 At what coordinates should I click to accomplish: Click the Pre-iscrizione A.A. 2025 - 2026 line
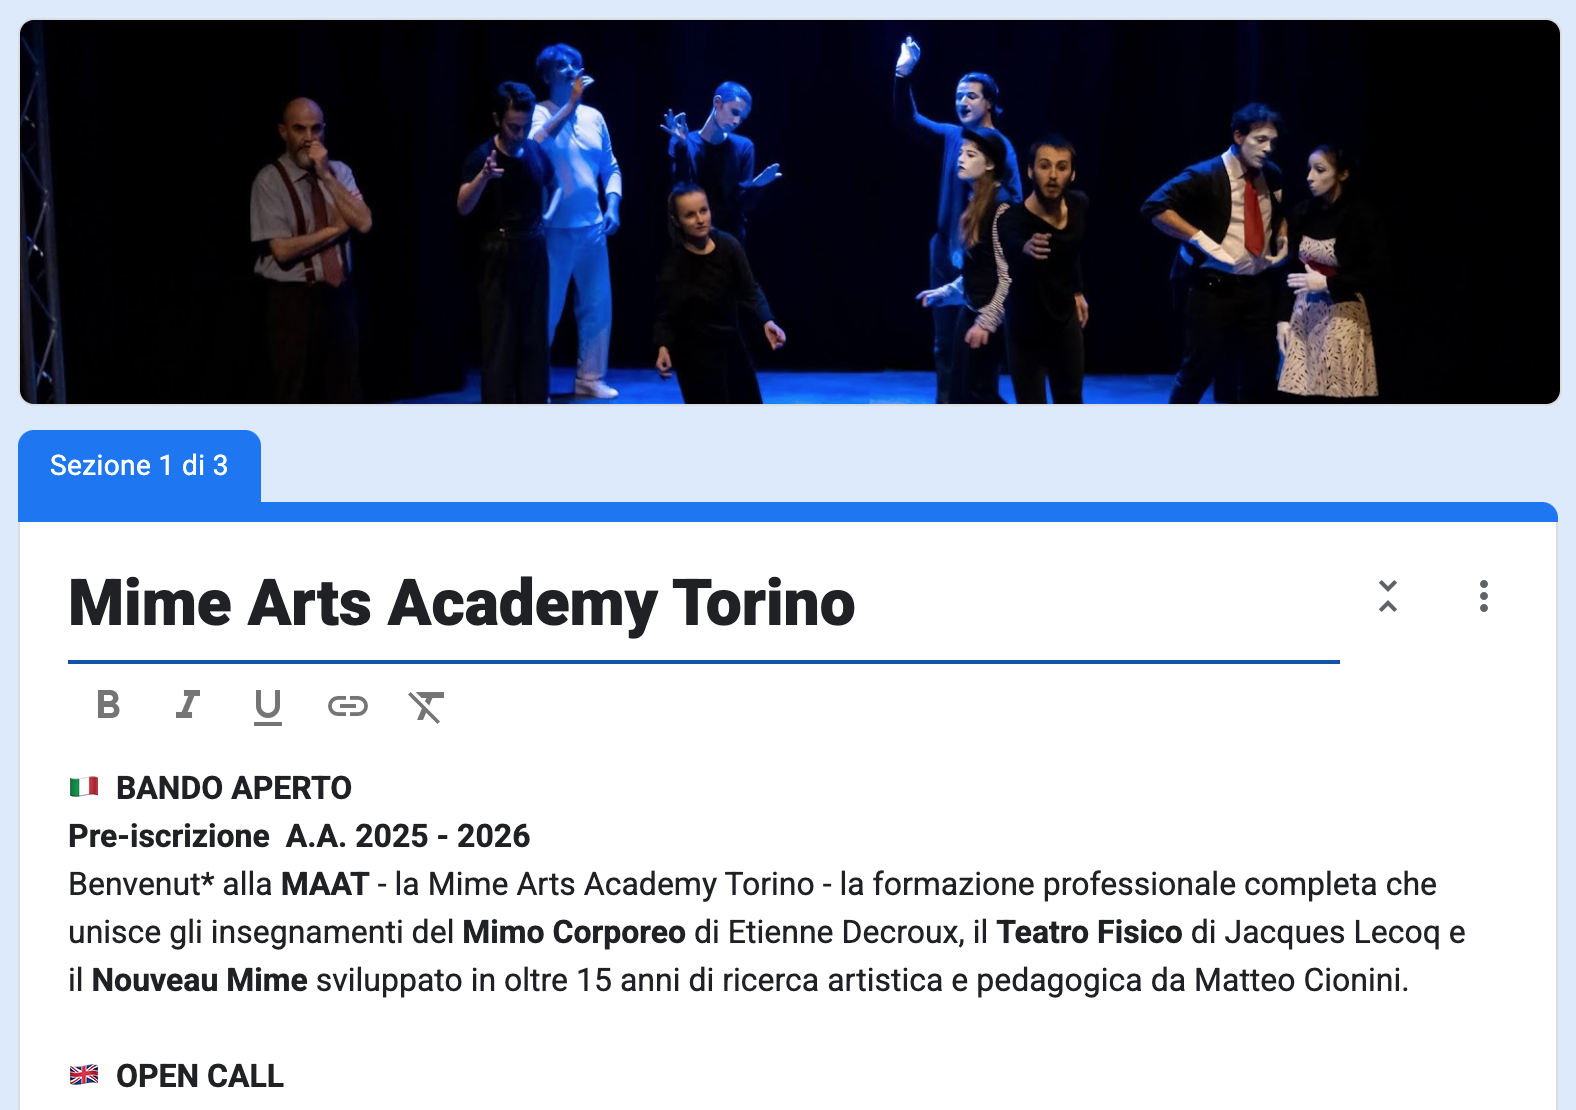[x=299, y=836]
